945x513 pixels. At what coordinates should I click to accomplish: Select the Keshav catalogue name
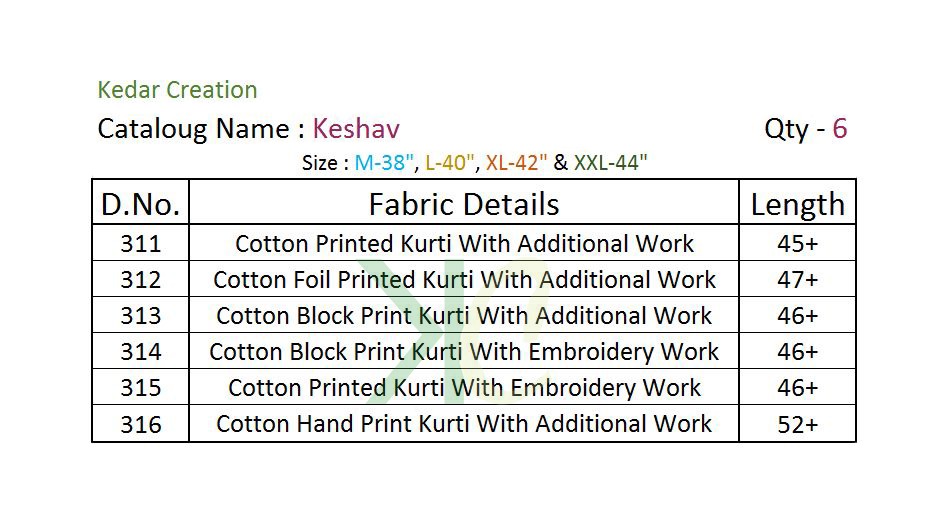[x=356, y=128]
